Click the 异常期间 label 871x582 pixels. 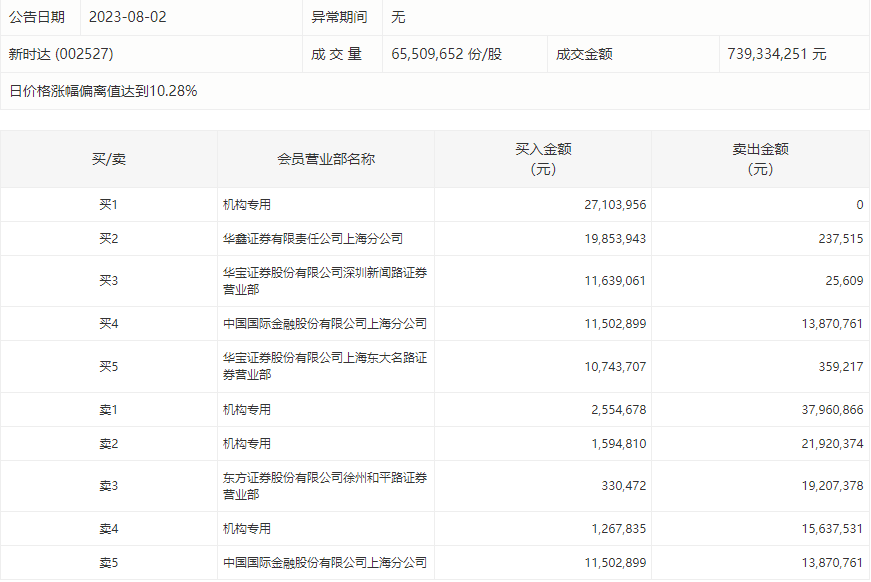[339, 17]
